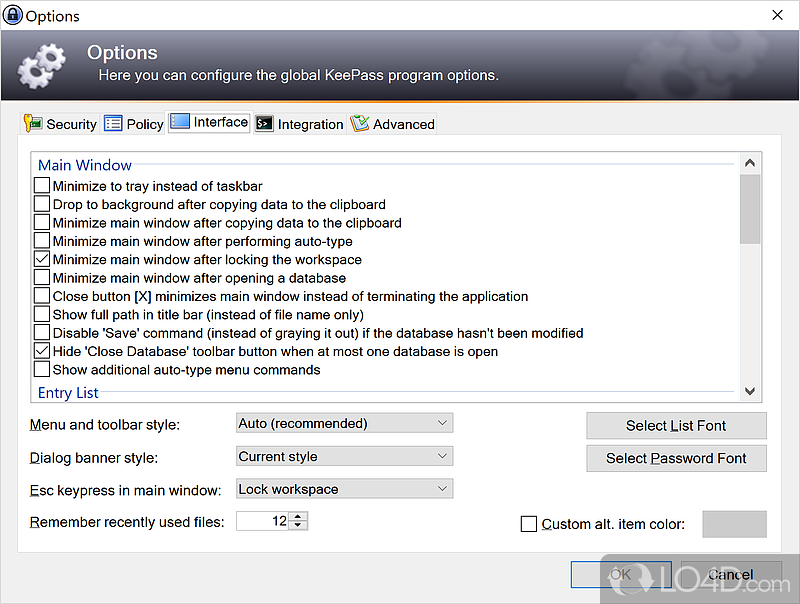Uncheck 'Minimize main window after locking the workspace'
This screenshot has width=800, height=604.
coord(42,260)
